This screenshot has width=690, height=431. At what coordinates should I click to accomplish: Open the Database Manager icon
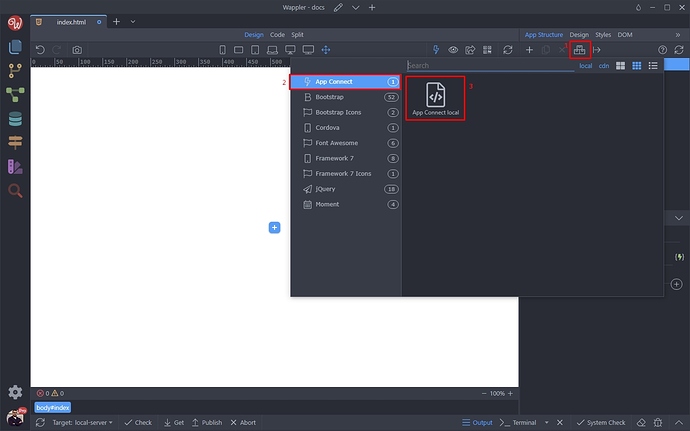coord(15,118)
